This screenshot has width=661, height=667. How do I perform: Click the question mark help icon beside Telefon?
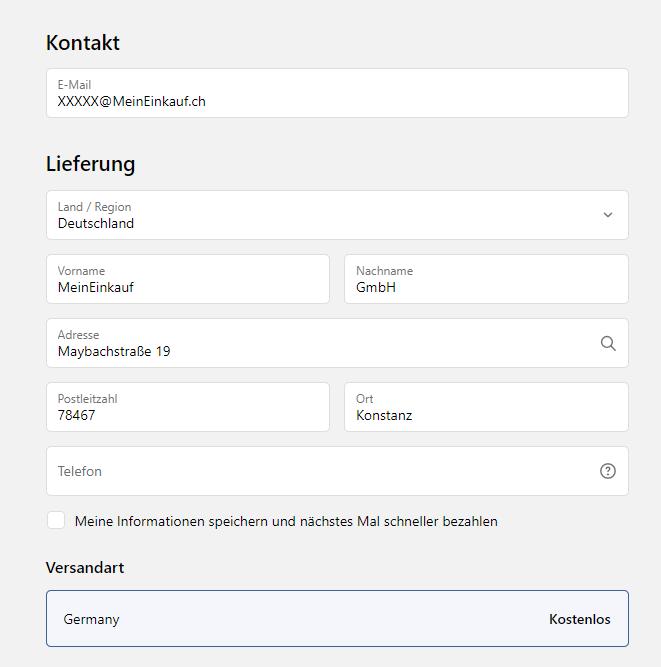point(608,471)
